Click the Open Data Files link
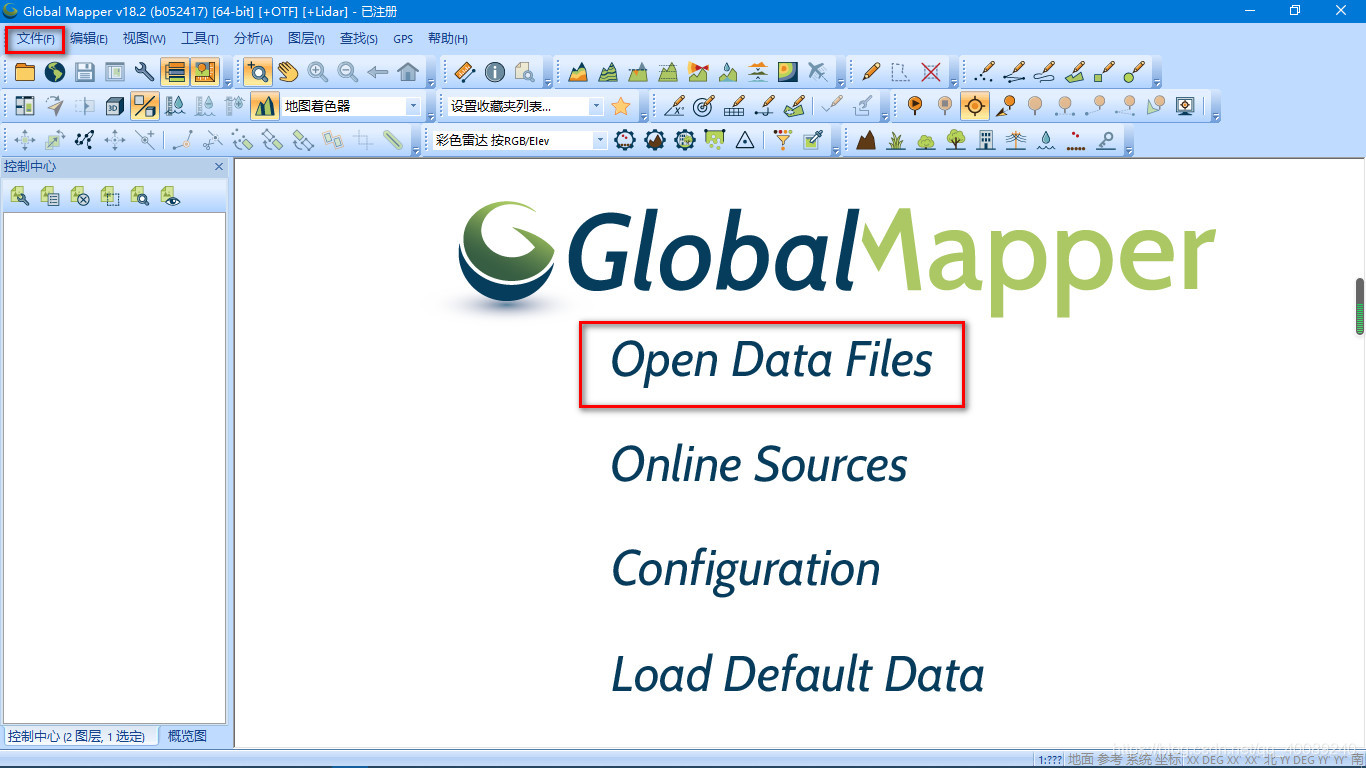The height and width of the screenshot is (768, 1366). click(x=772, y=360)
